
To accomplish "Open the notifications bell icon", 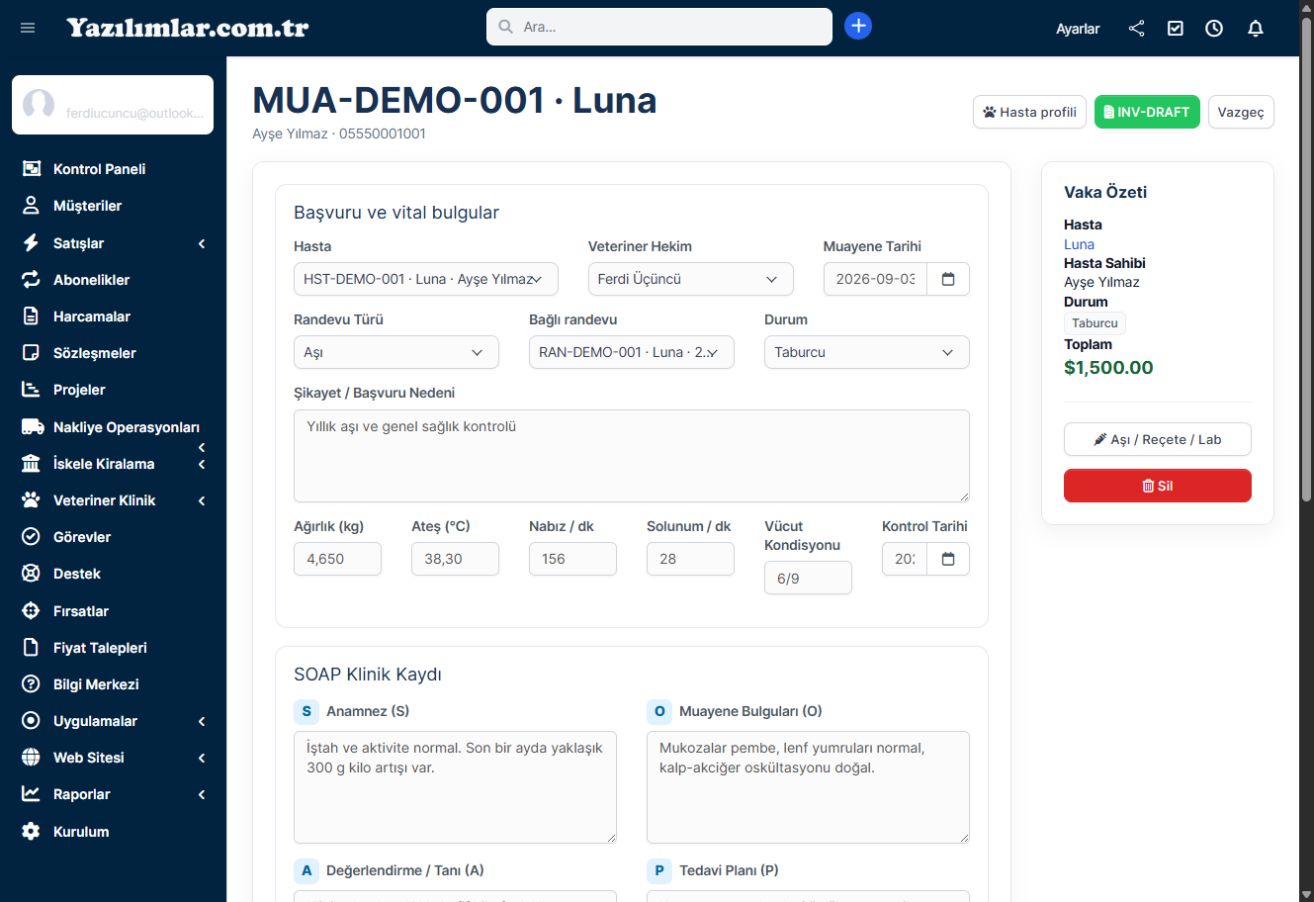I will coord(1255,28).
